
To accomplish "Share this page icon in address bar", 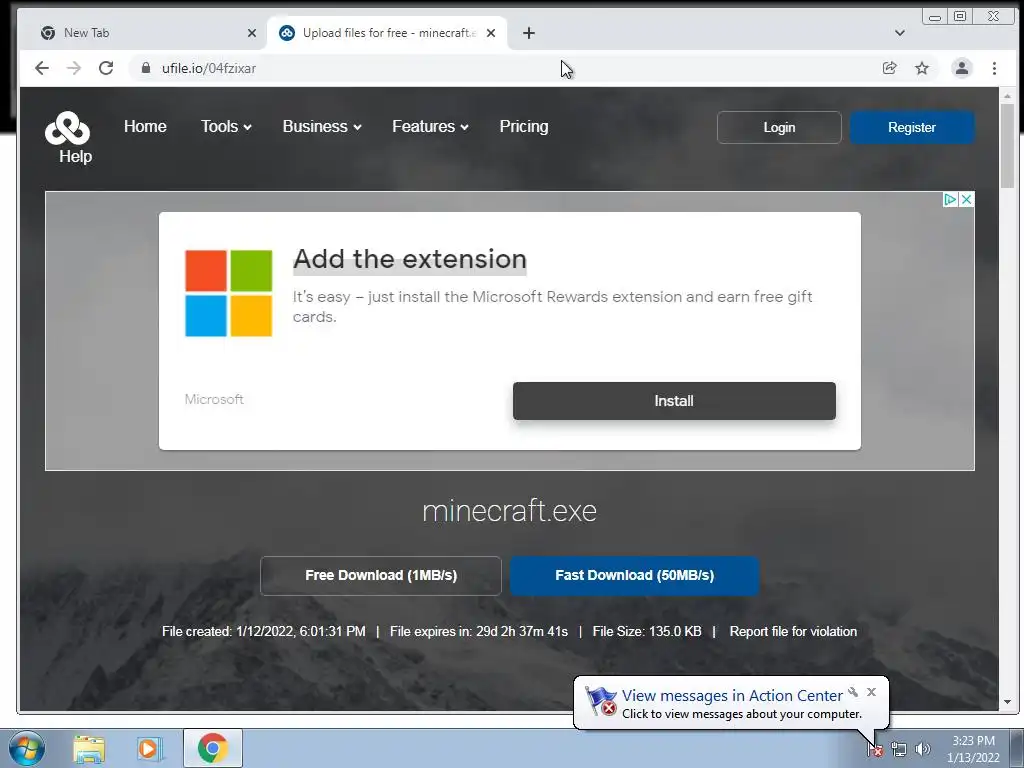I will point(889,68).
